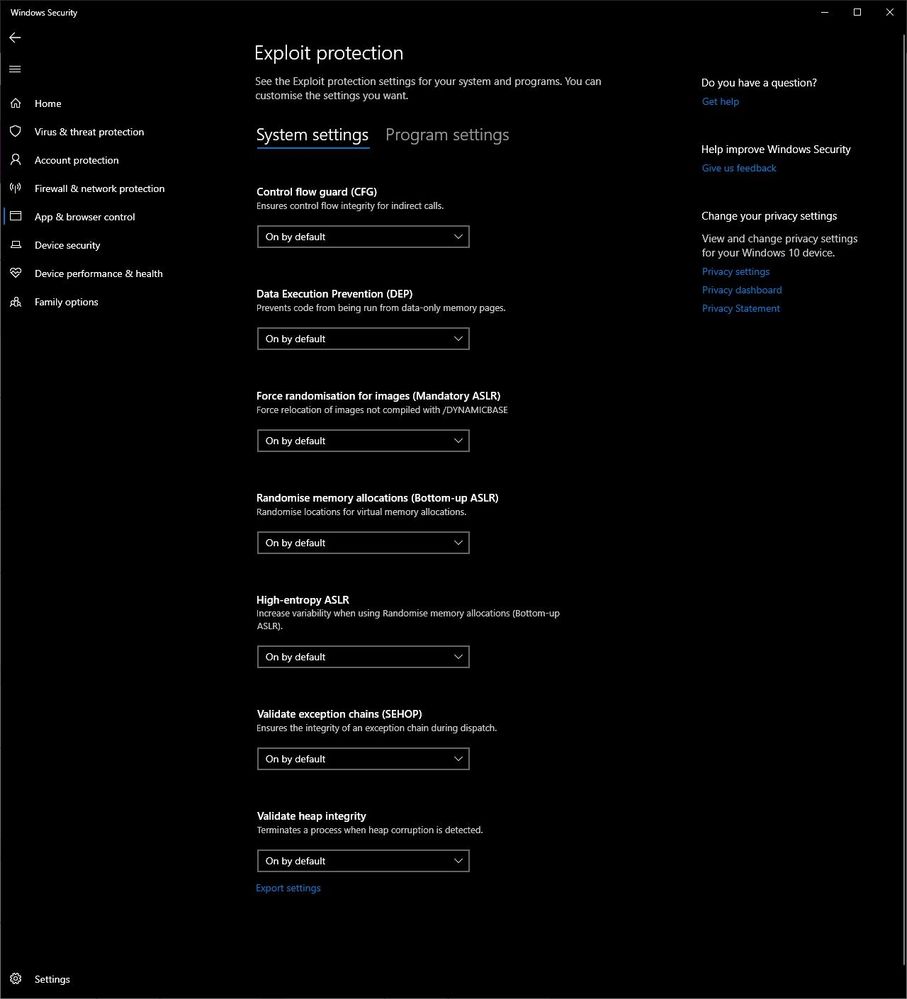
Task: Open Virus & threat protection section
Action: pos(89,132)
